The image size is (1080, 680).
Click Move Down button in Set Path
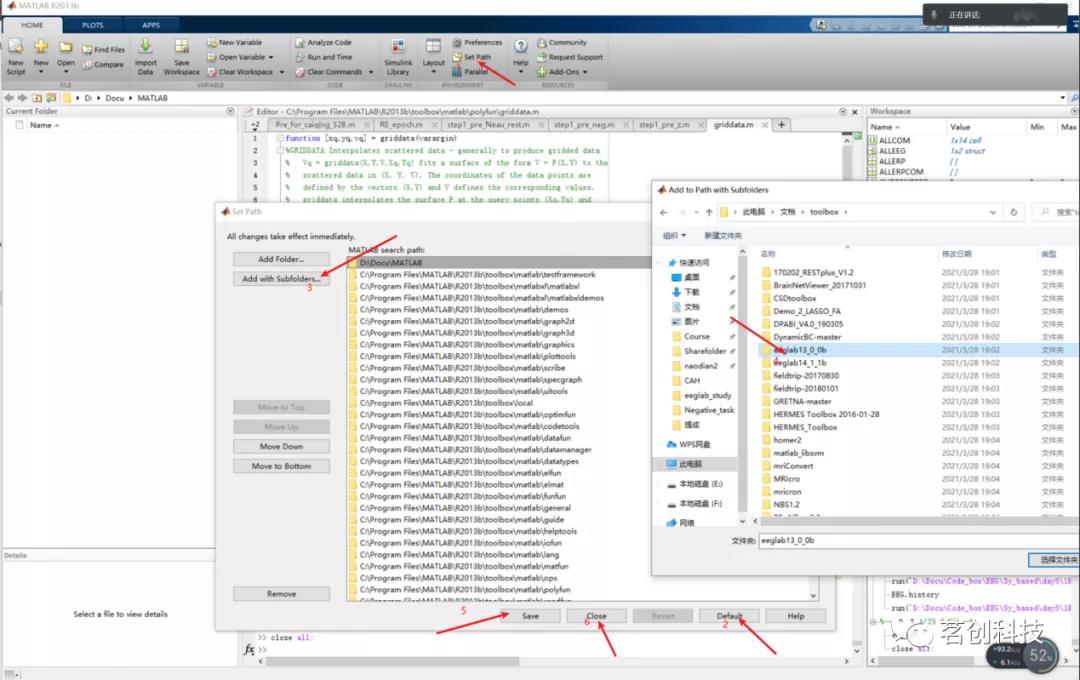(281, 446)
